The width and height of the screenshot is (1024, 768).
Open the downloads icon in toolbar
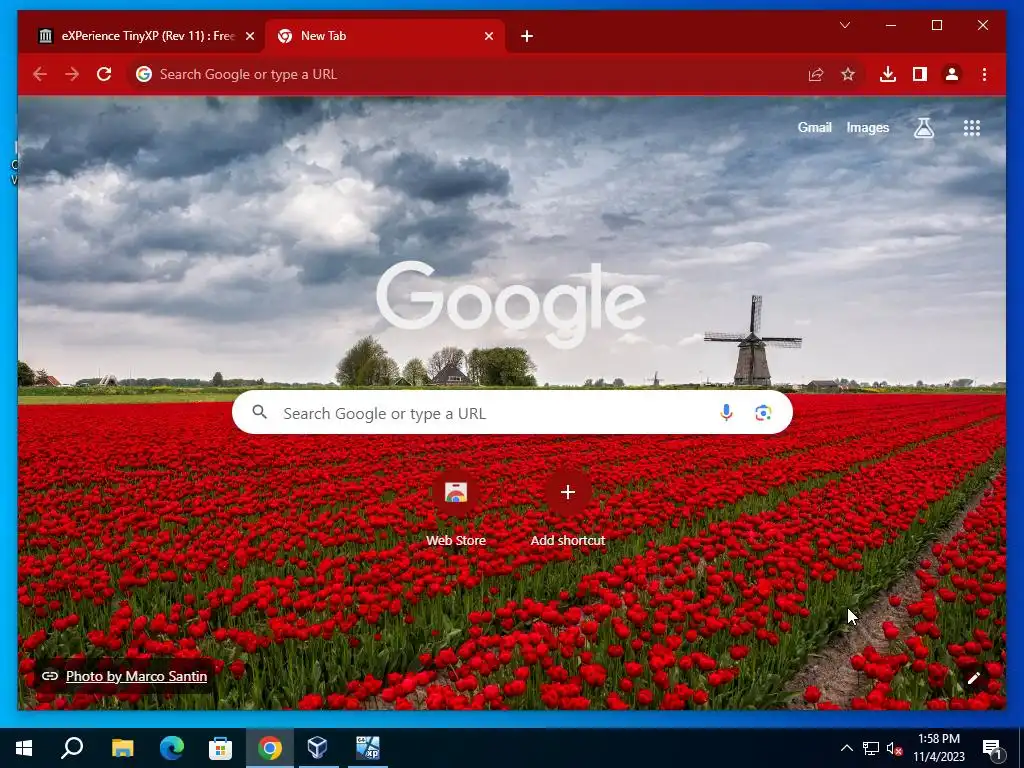pyautogui.click(x=888, y=74)
